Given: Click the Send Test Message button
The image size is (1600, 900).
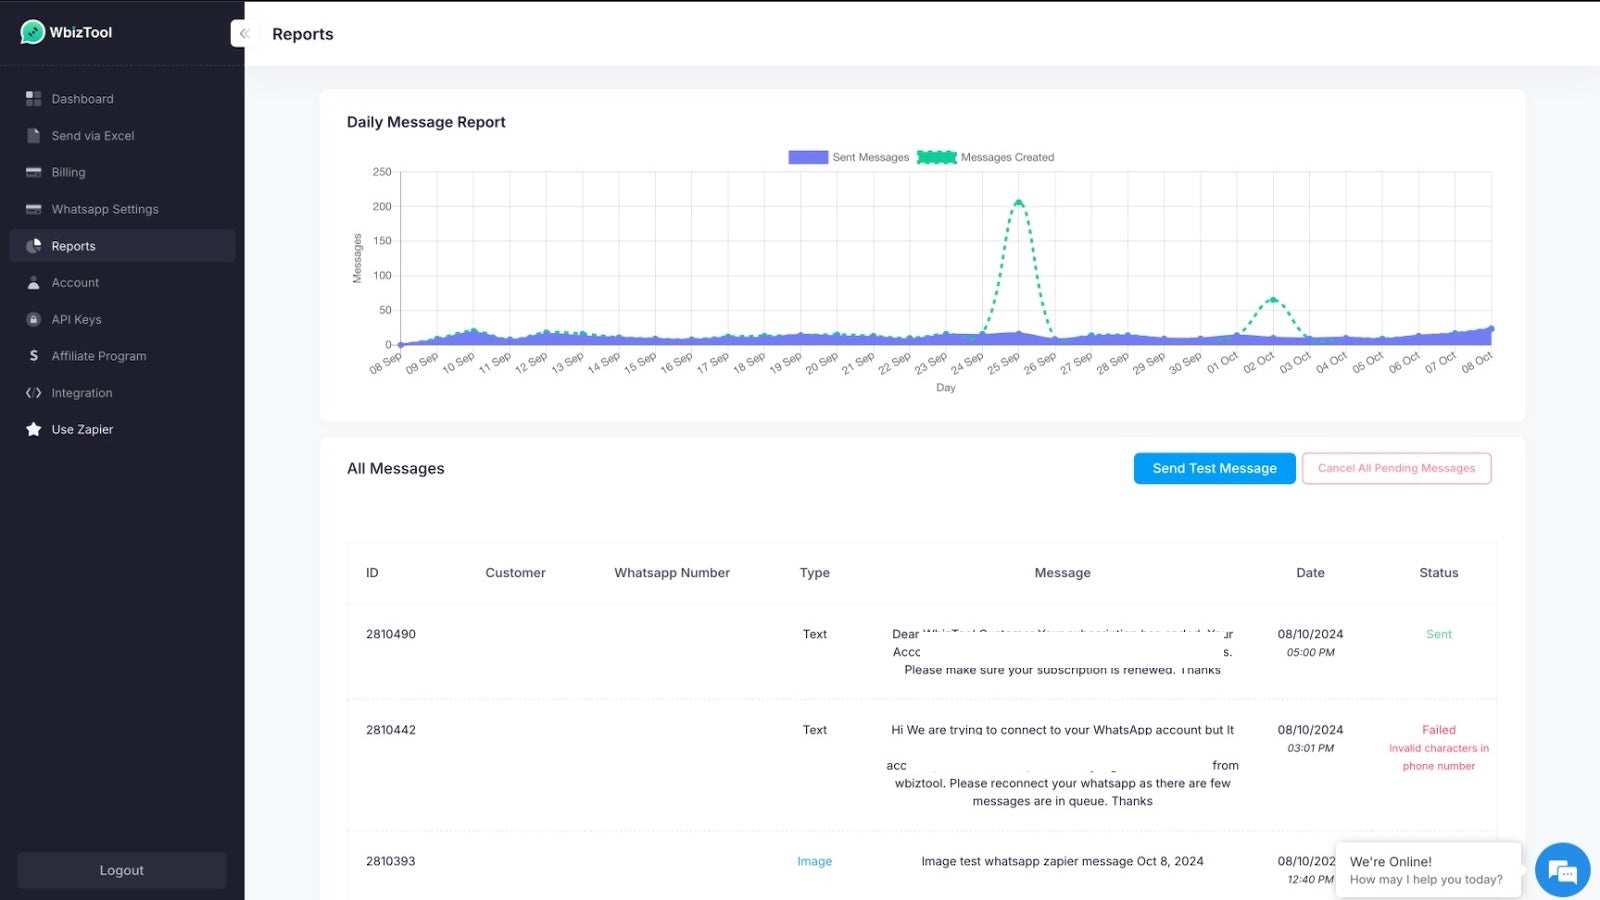Looking at the screenshot, I should click(1214, 468).
